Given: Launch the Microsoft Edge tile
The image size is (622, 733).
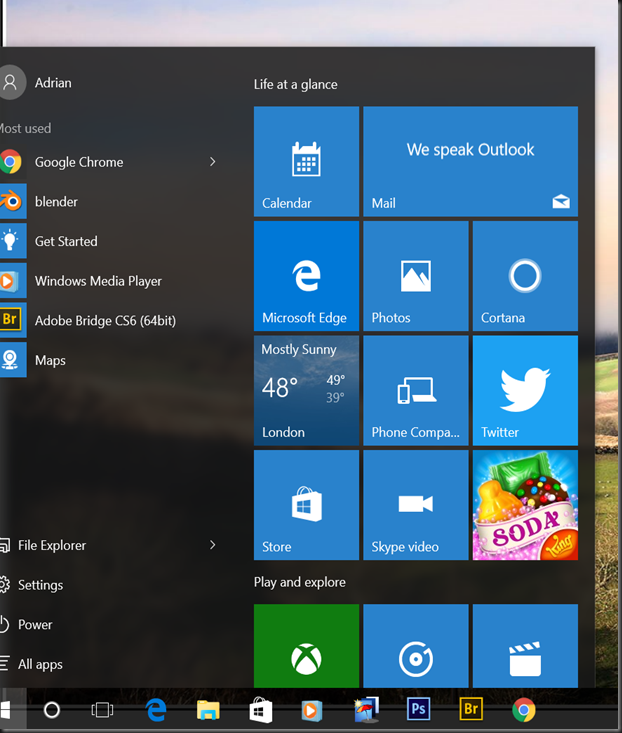Looking at the screenshot, I should (x=306, y=276).
